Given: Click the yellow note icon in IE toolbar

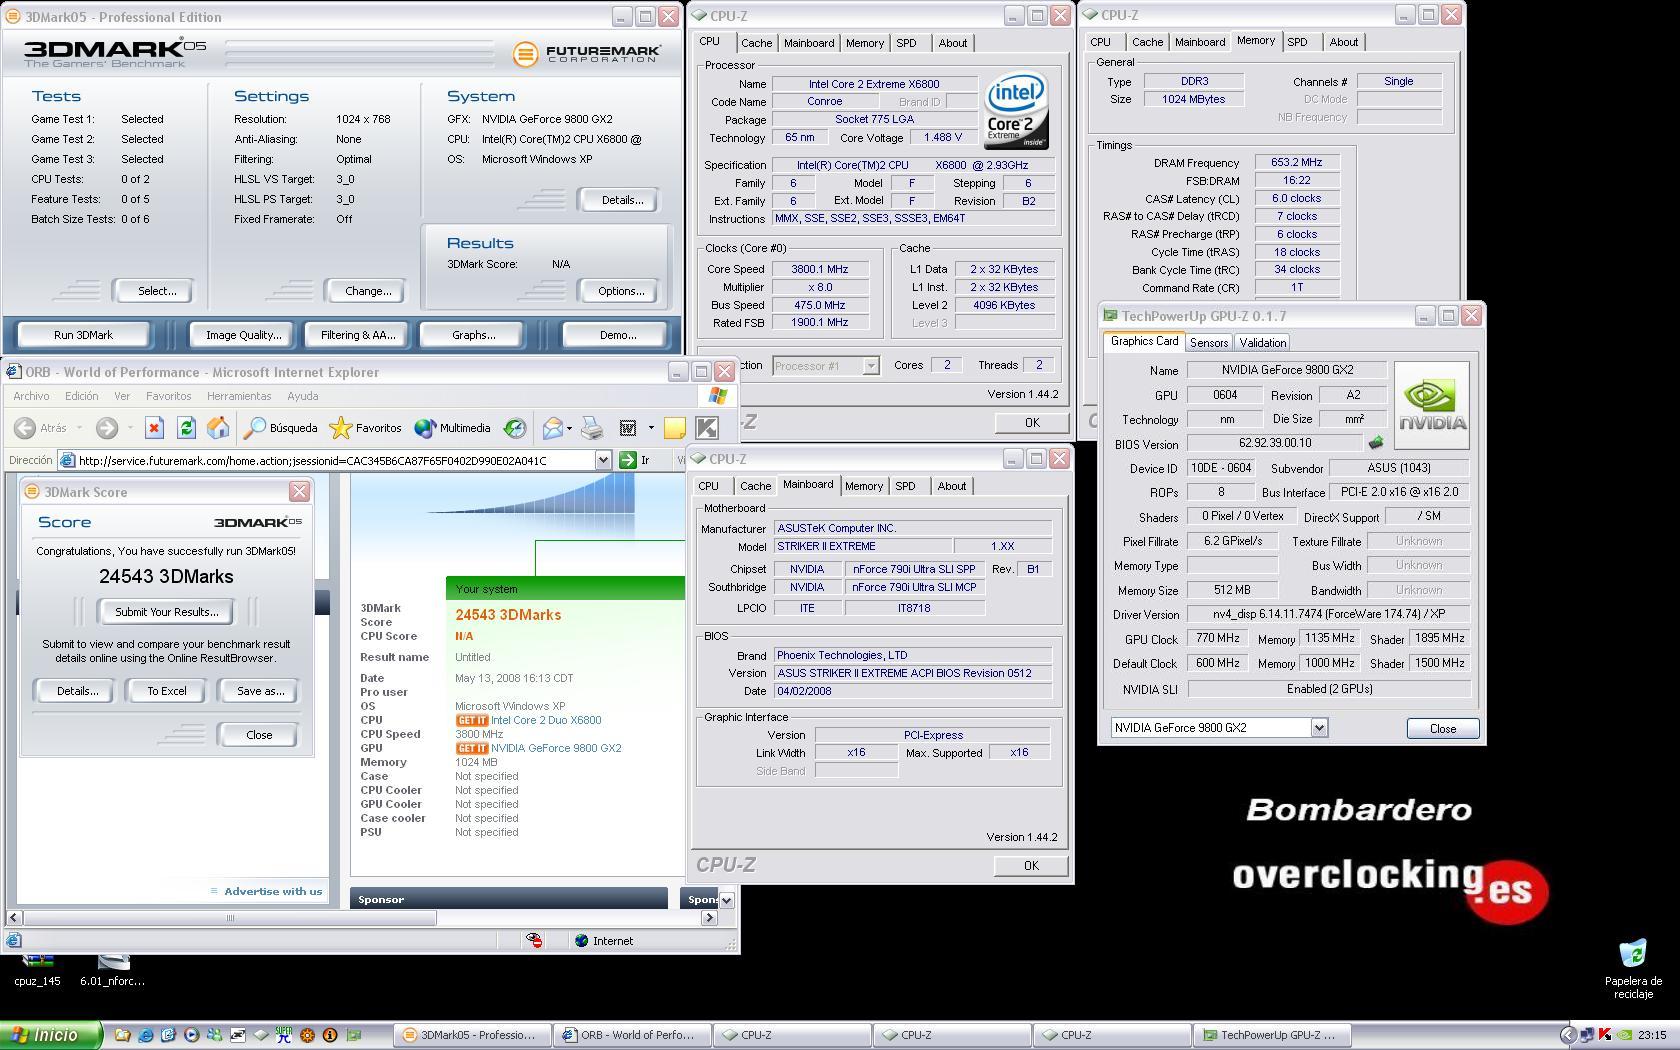Looking at the screenshot, I should click(x=675, y=428).
